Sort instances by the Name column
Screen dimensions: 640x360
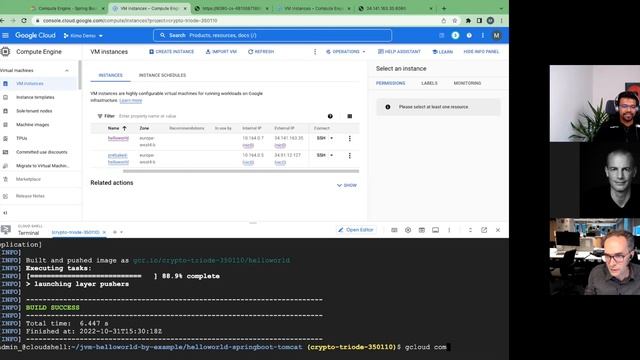(x=117, y=128)
